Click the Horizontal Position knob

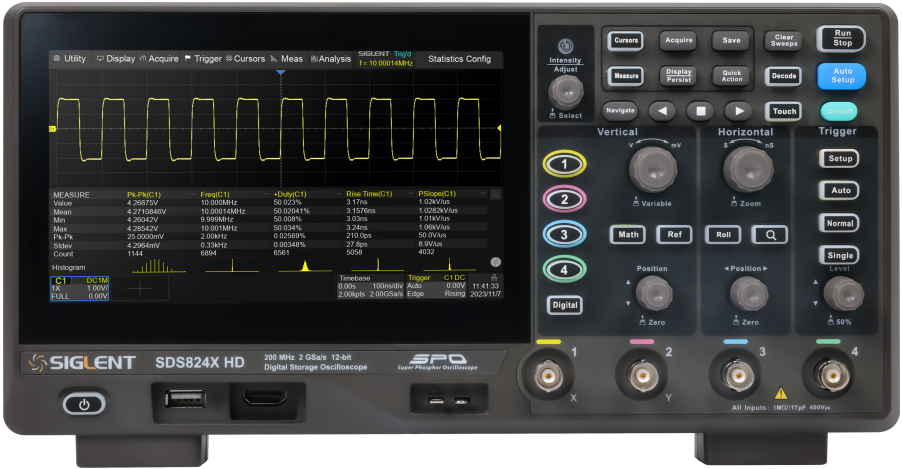click(x=748, y=293)
